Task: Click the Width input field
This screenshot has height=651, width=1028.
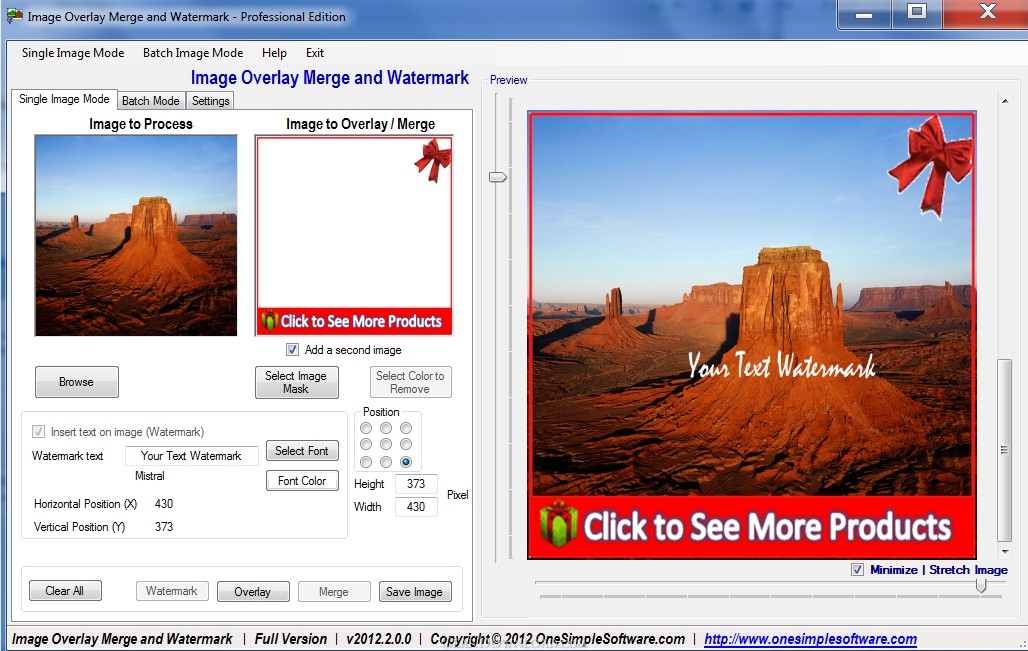Action: point(416,507)
